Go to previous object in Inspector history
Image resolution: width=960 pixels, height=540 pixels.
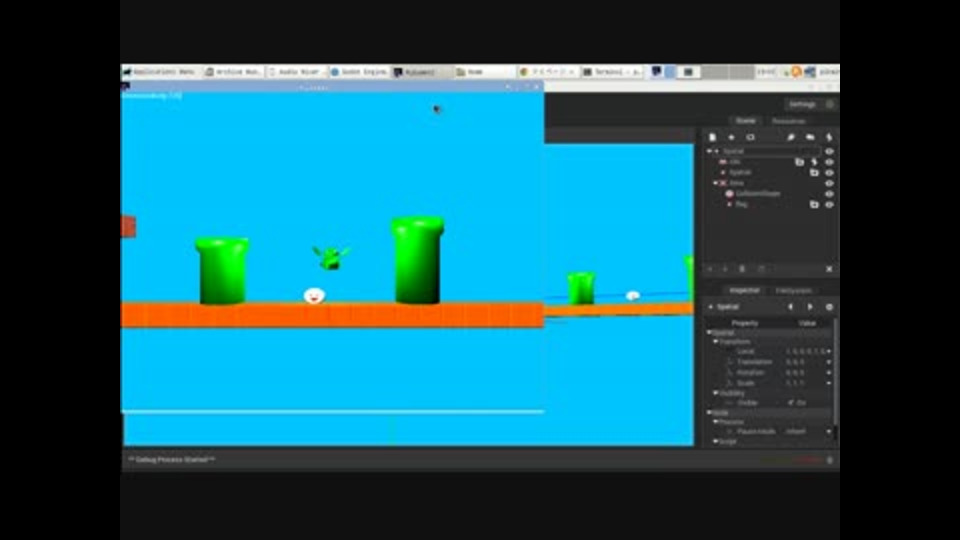click(x=790, y=307)
